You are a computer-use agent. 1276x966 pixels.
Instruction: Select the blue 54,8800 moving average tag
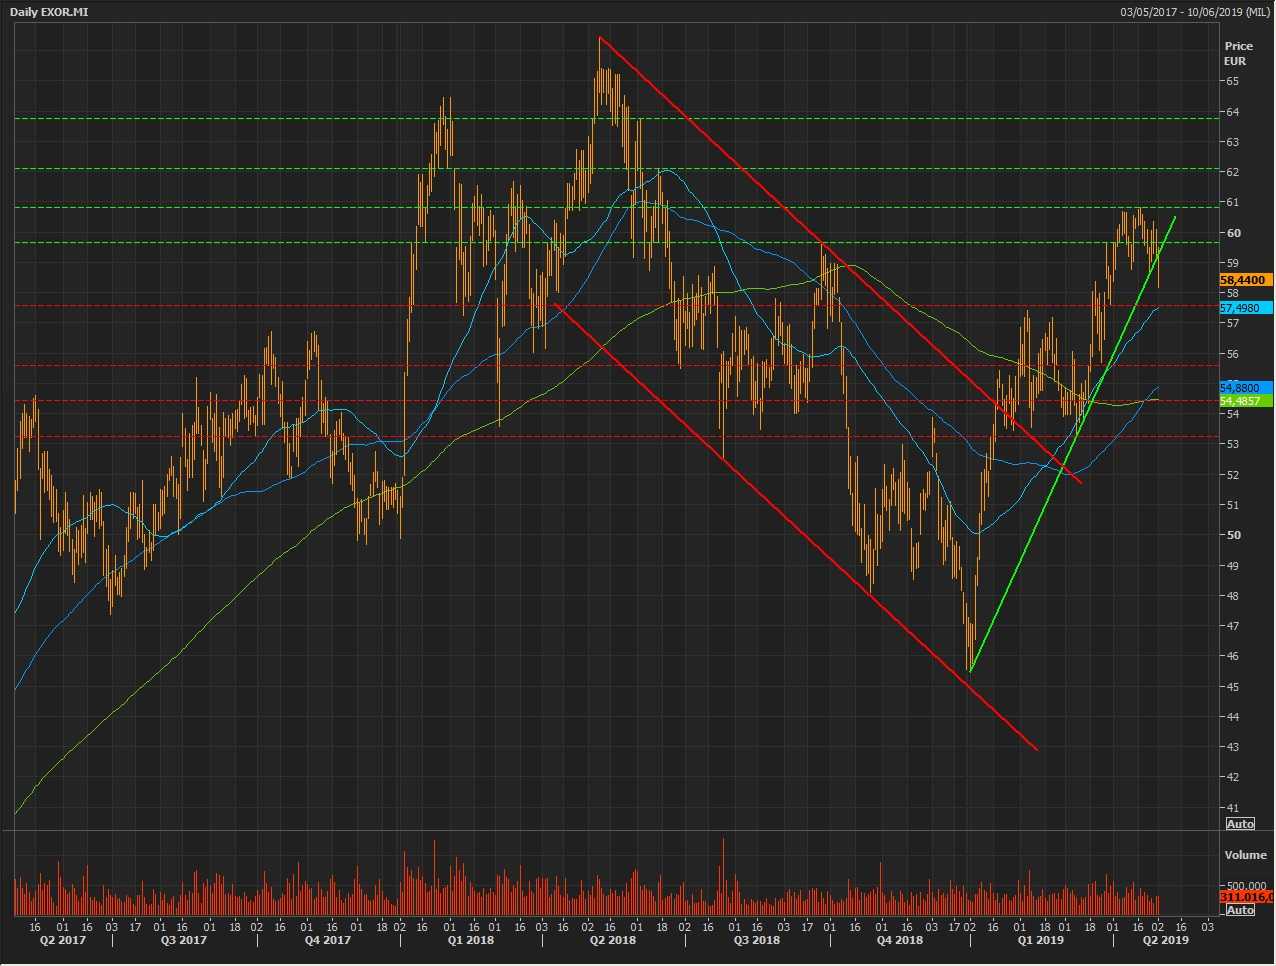point(1245,387)
